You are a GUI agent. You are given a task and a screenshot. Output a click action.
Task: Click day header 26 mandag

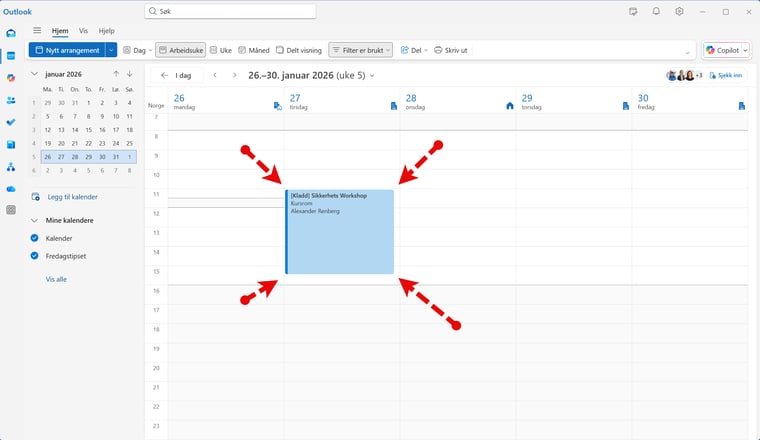[184, 102]
